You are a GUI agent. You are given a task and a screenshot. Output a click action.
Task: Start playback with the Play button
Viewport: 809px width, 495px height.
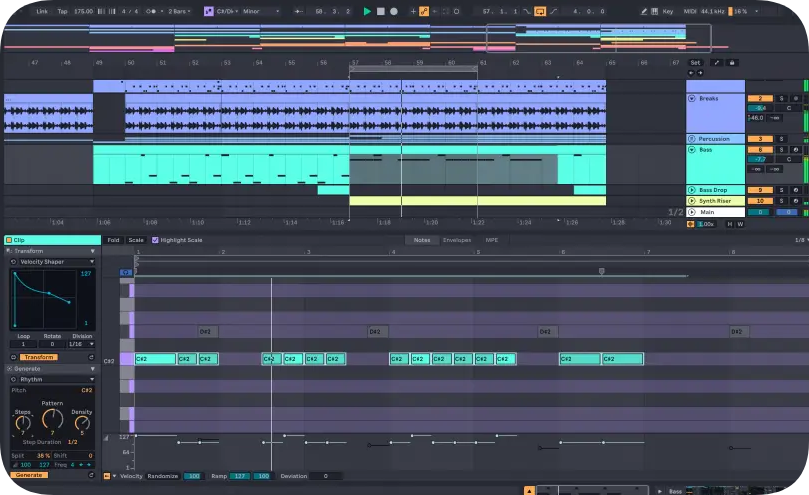click(367, 11)
